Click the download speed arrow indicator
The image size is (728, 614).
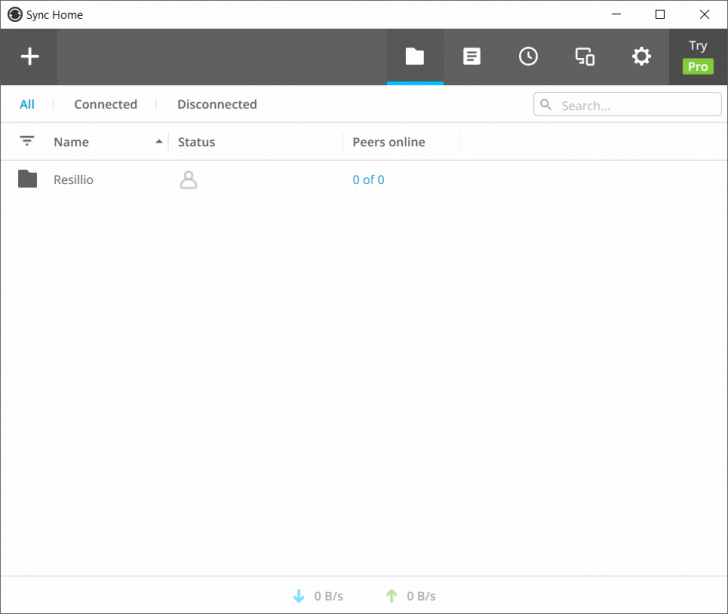[299, 596]
